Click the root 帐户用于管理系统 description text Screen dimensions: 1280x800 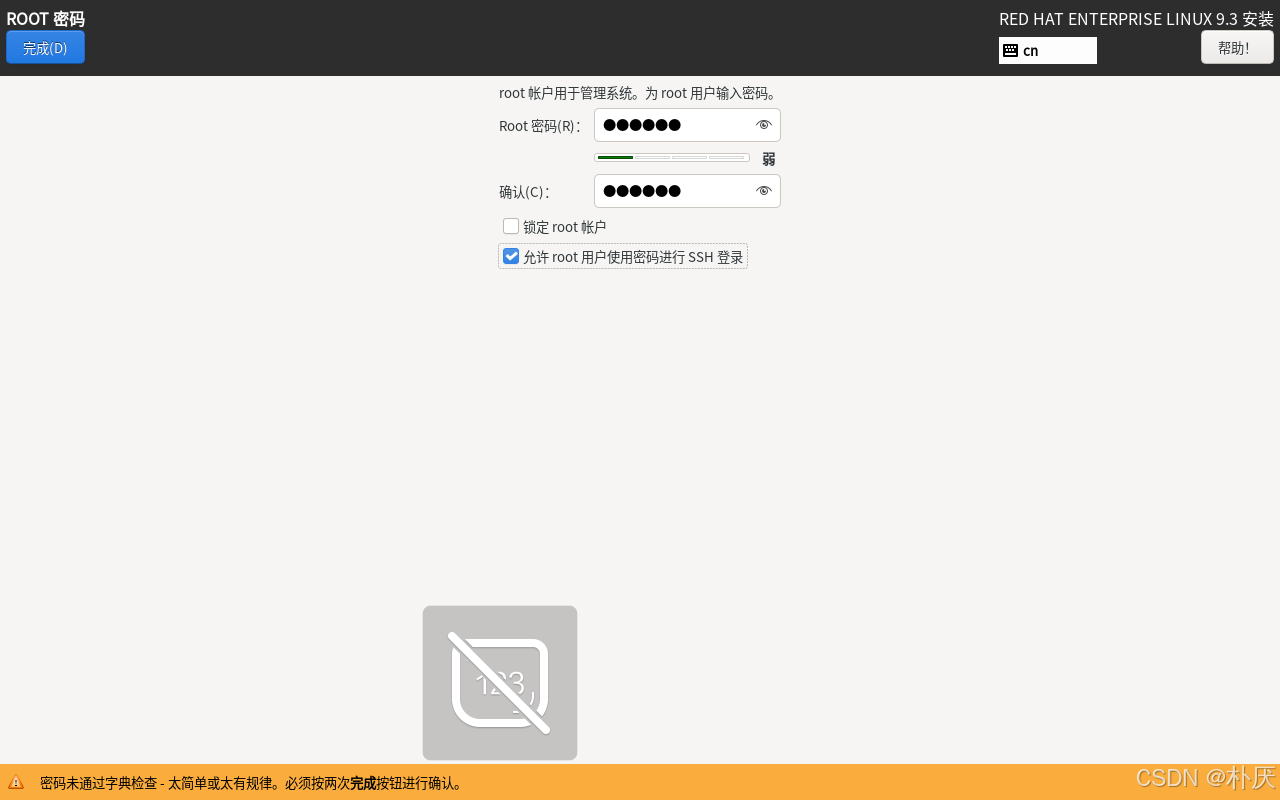pyautogui.click(x=638, y=93)
